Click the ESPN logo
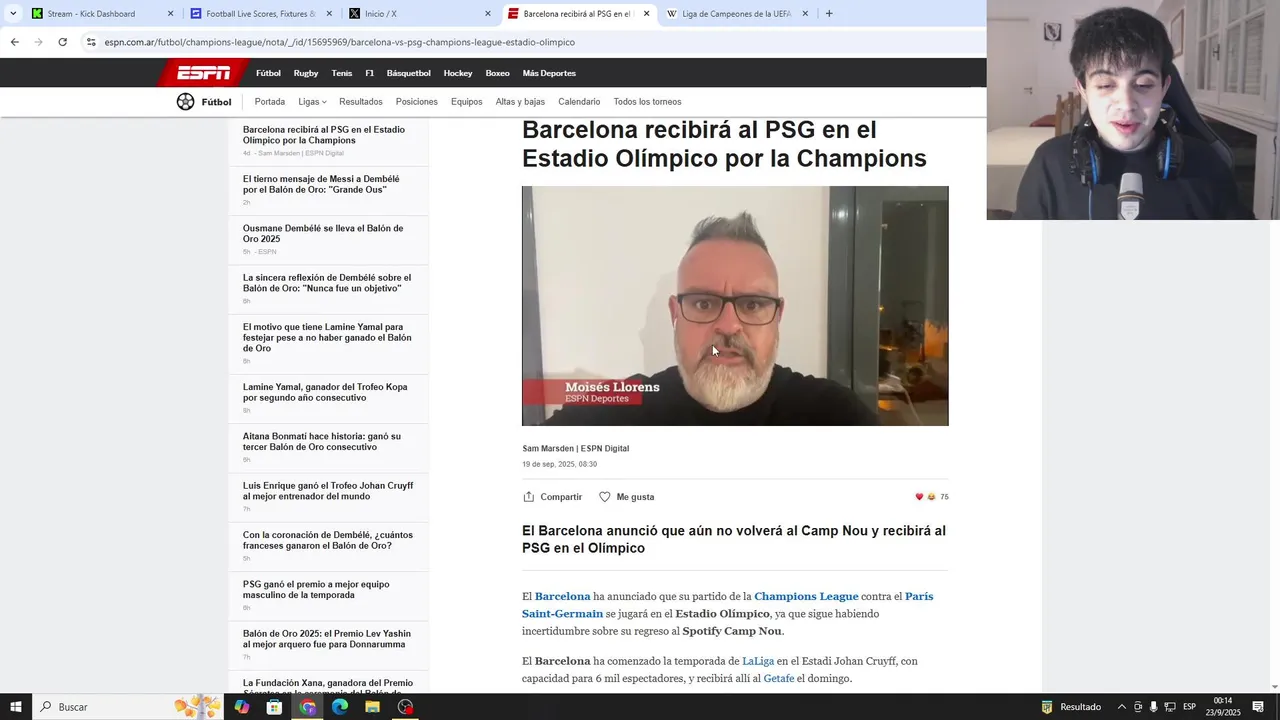1280x720 pixels. pos(203,73)
